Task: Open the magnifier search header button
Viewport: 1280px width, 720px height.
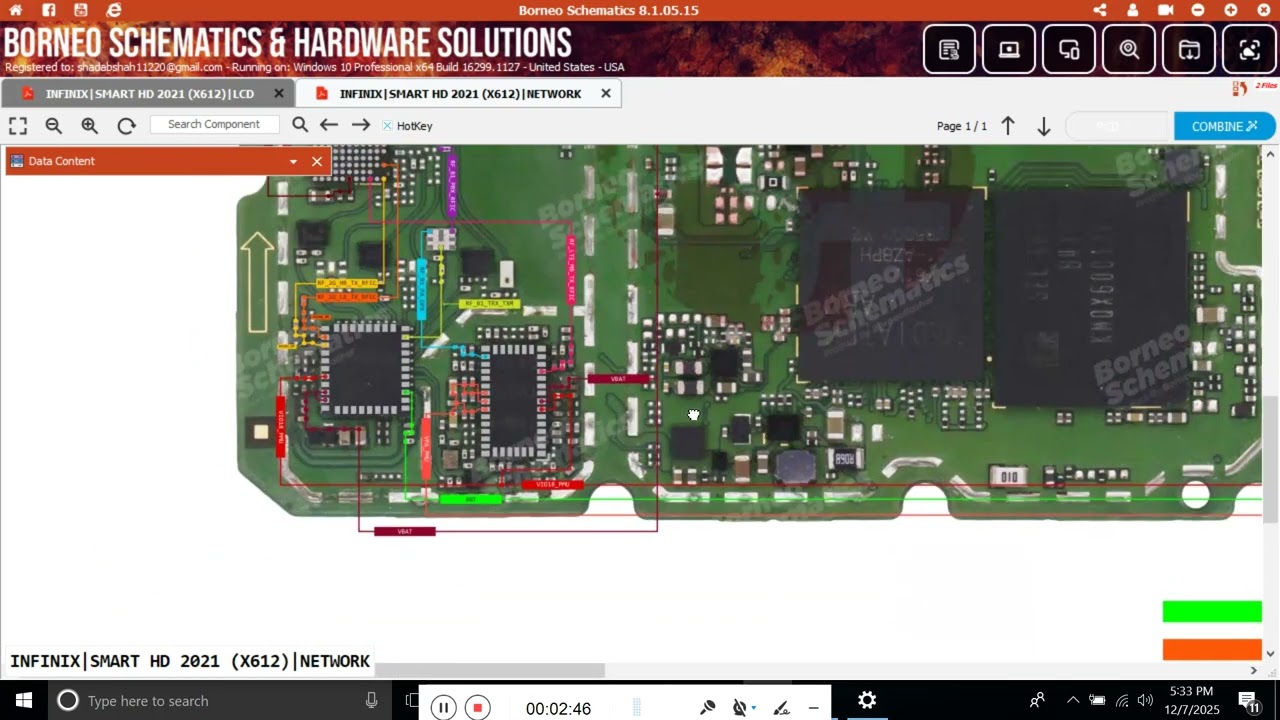Action: pos(1129,49)
